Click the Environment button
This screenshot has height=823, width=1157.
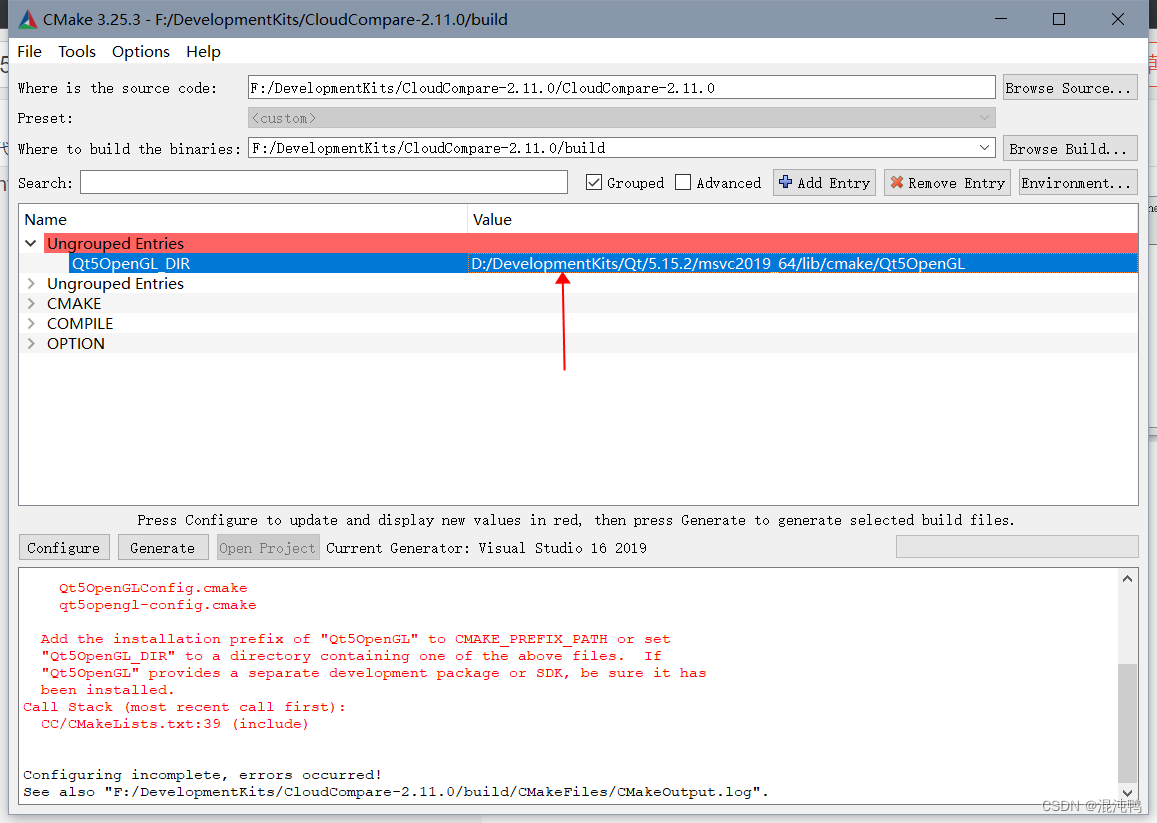(1078, 182)
